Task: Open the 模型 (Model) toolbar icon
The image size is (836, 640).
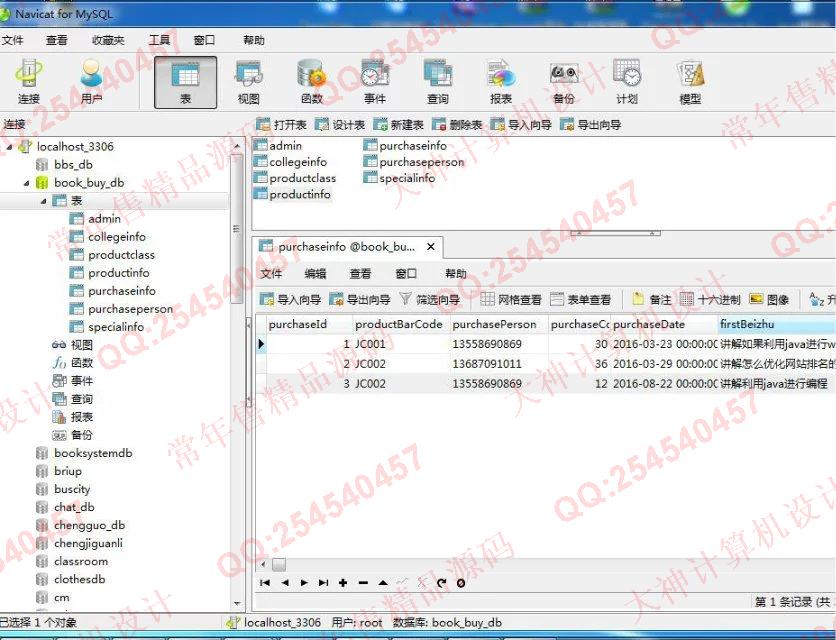Action: tap(690, 82)
